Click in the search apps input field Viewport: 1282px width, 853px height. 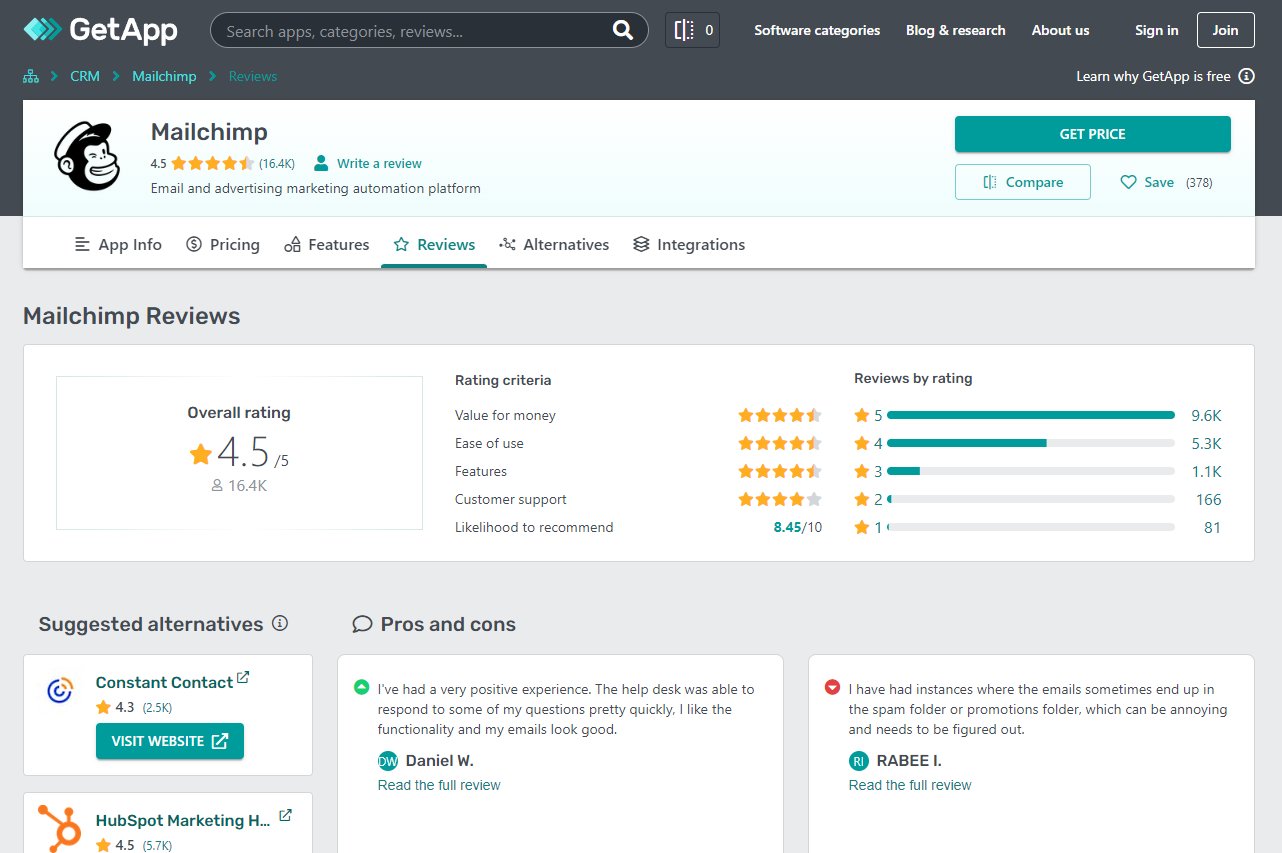(x=415, y=31)
